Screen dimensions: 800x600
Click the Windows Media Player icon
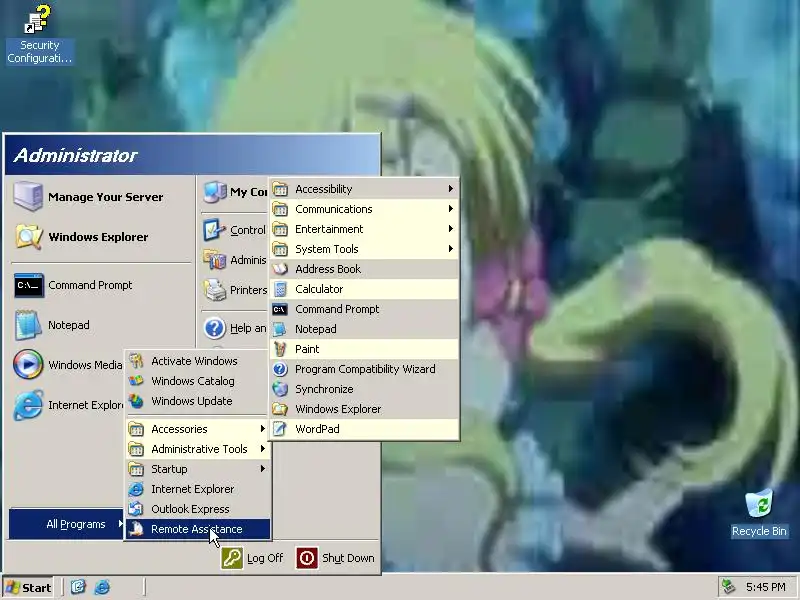coord(28,364)
